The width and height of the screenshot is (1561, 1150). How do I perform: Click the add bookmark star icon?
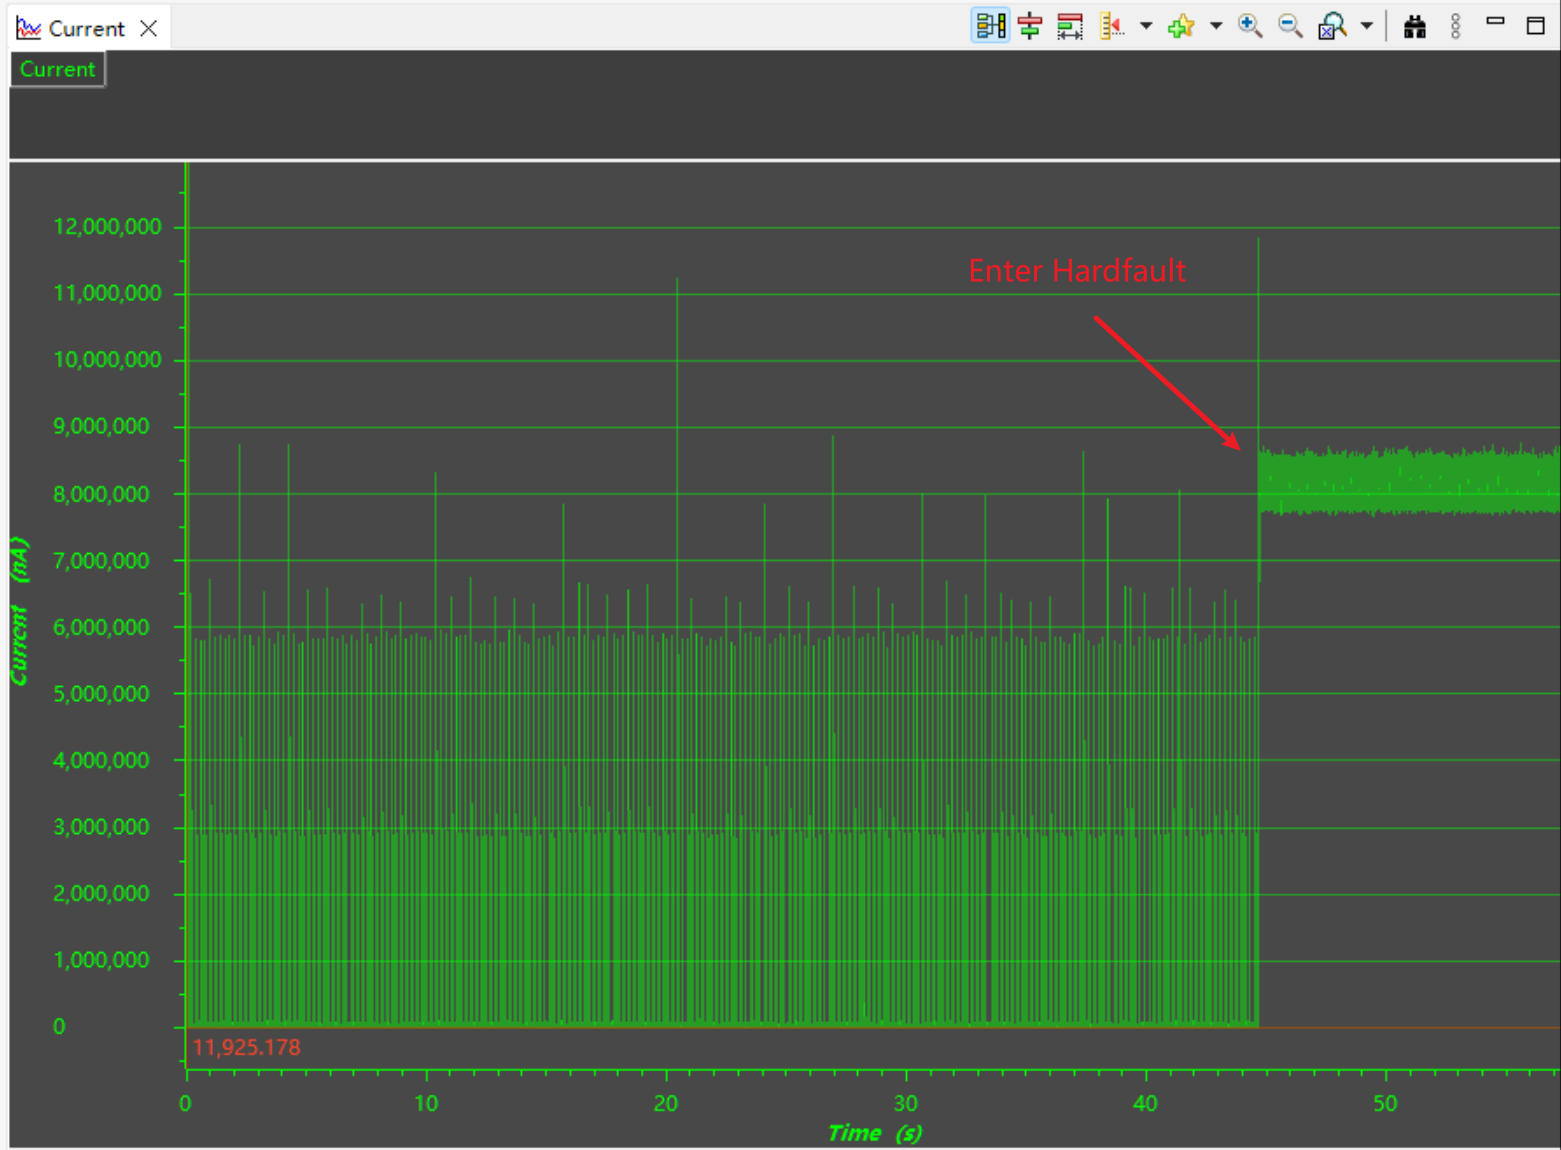tap(1181, 26)
